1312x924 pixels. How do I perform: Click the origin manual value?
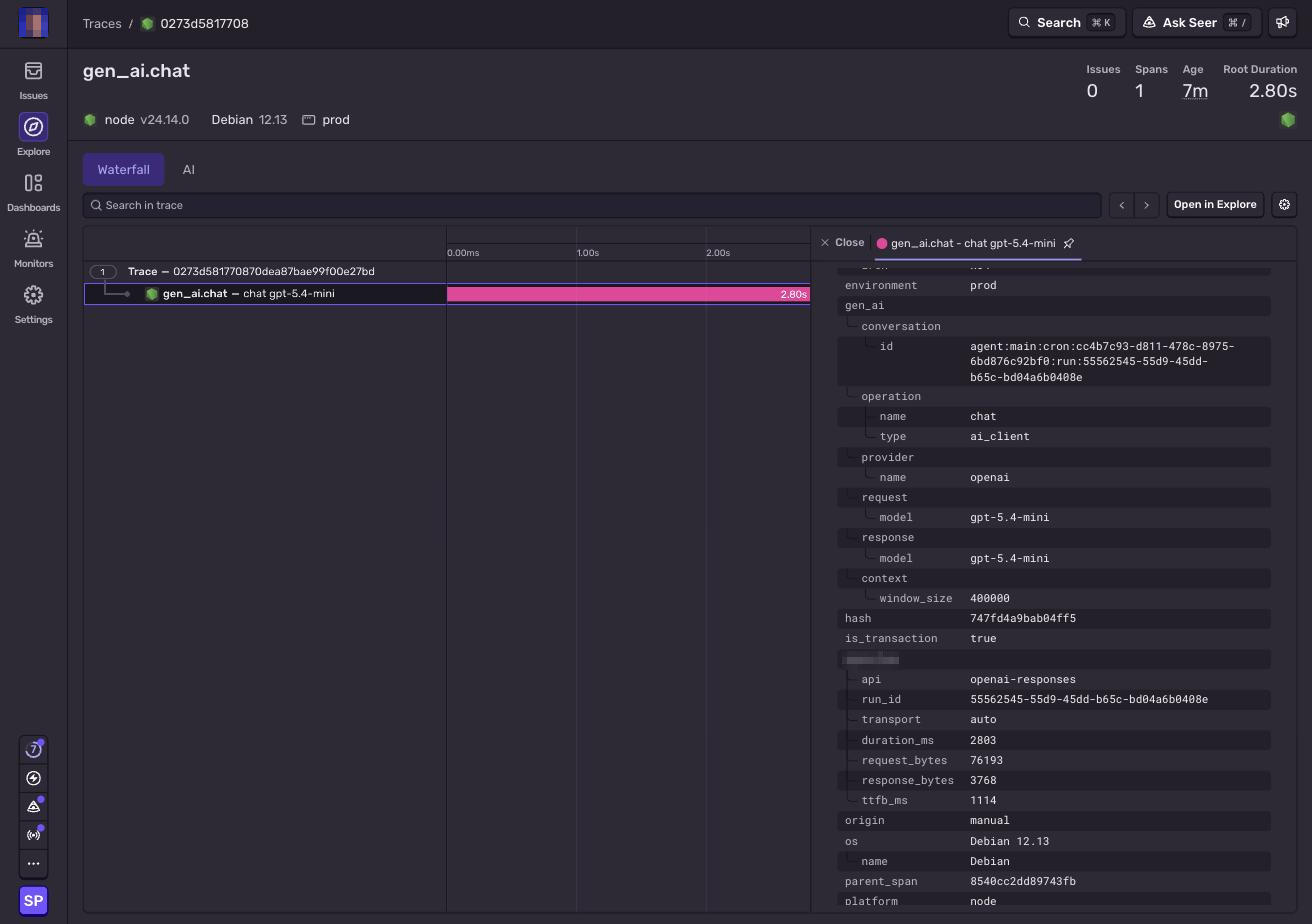(990, 820)
